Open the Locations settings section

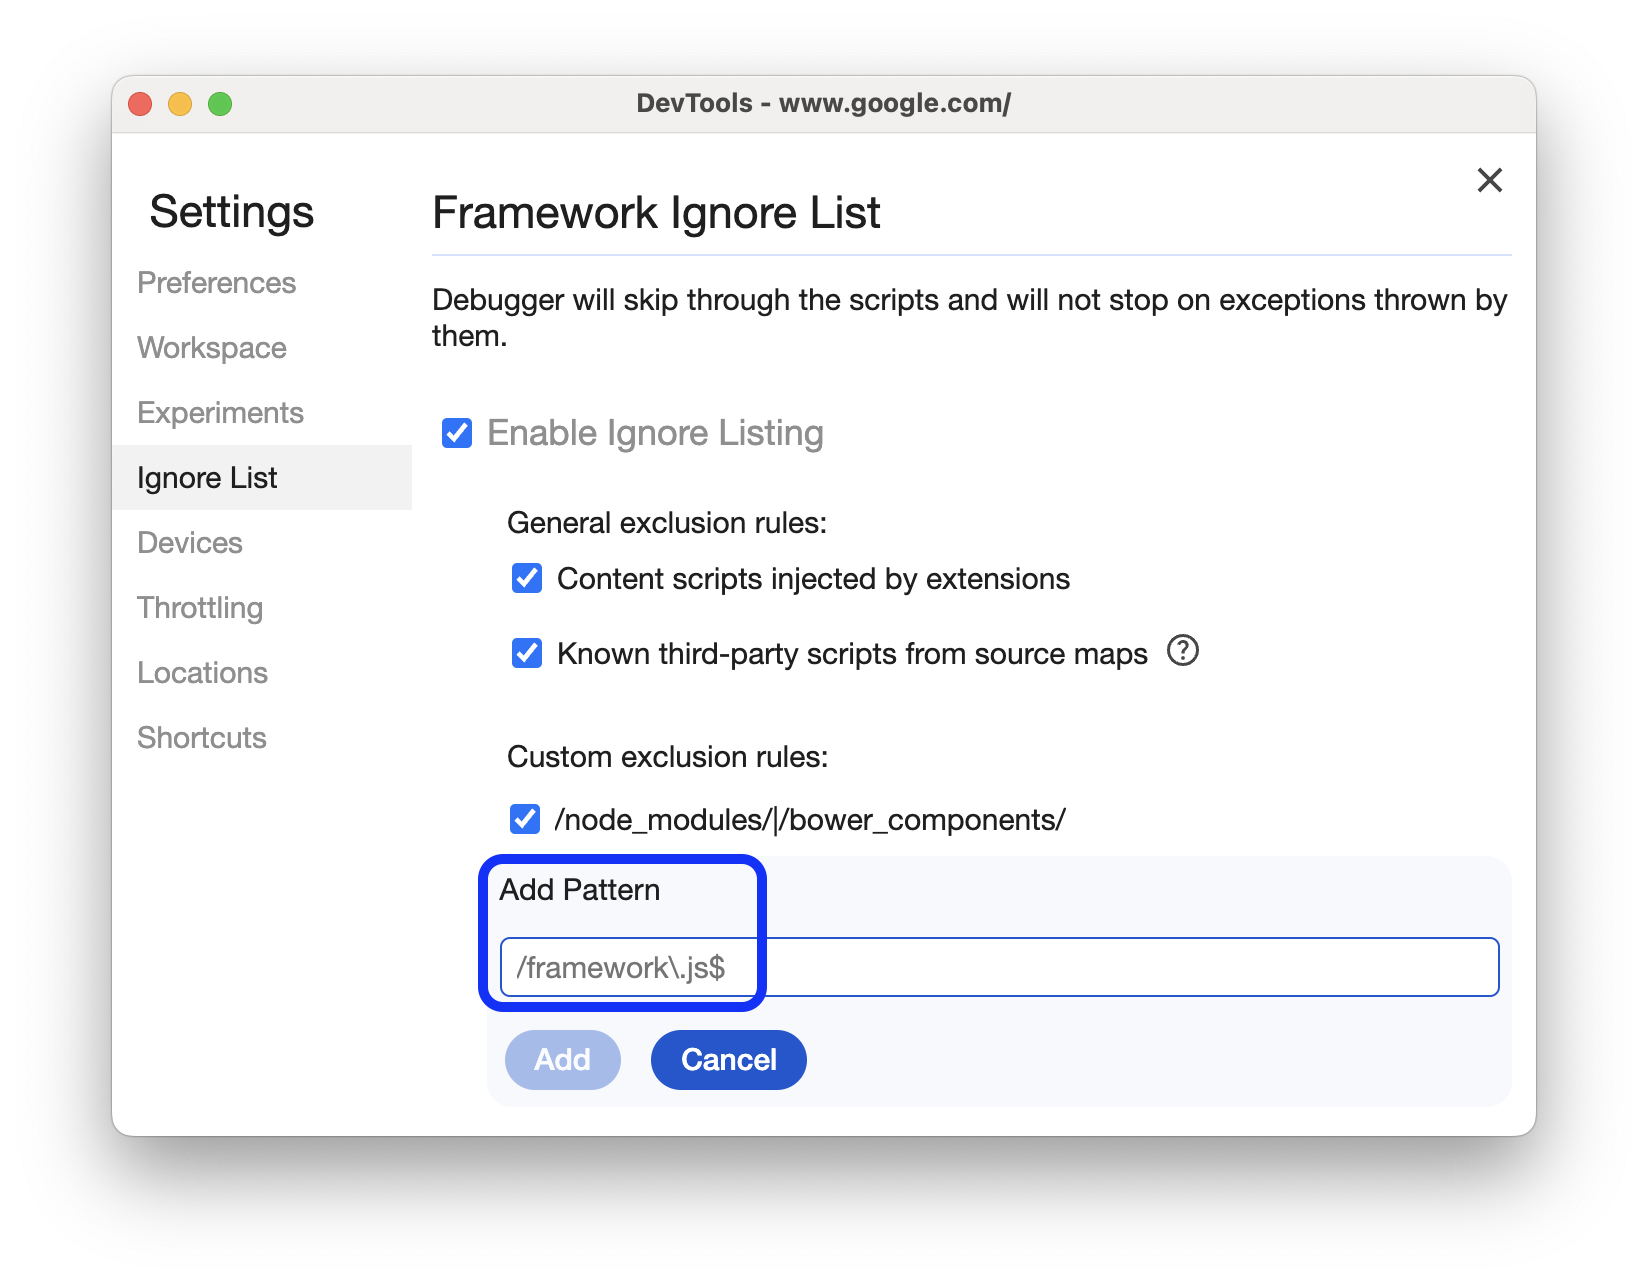coord(202,672)
